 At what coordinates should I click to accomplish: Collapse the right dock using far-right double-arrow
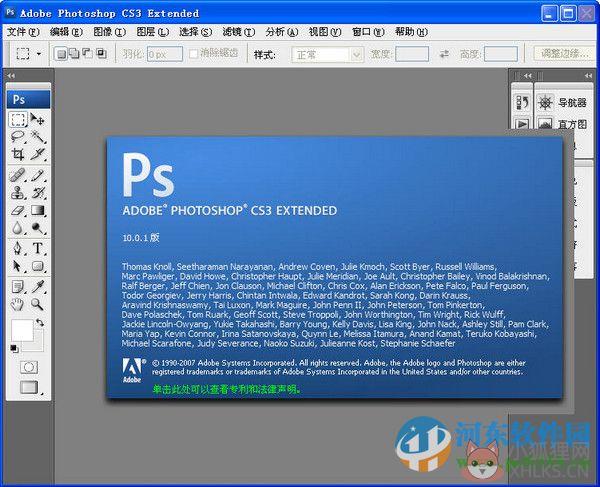point(589,76)
